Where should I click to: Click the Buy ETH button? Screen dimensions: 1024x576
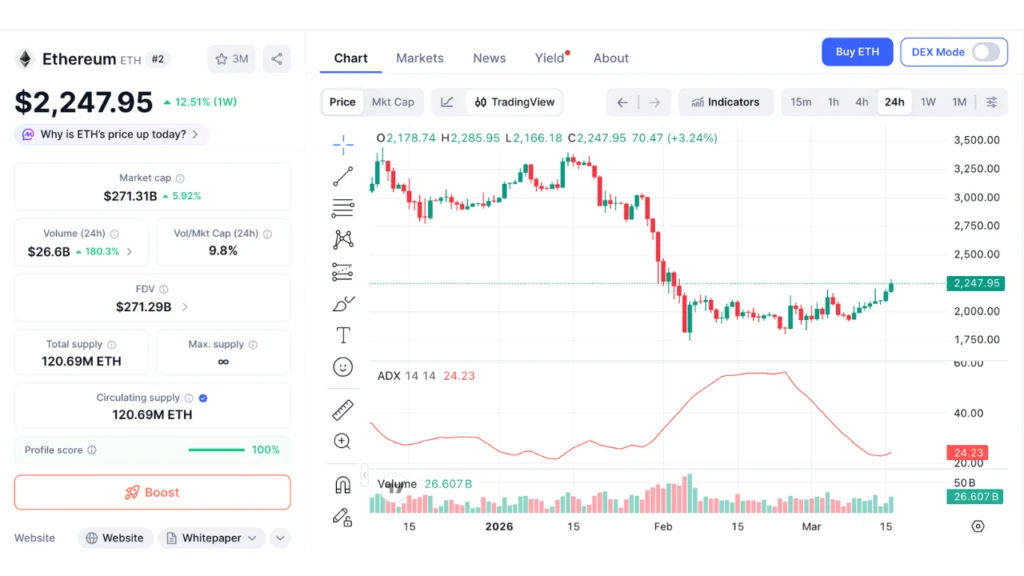click(857, 51)
